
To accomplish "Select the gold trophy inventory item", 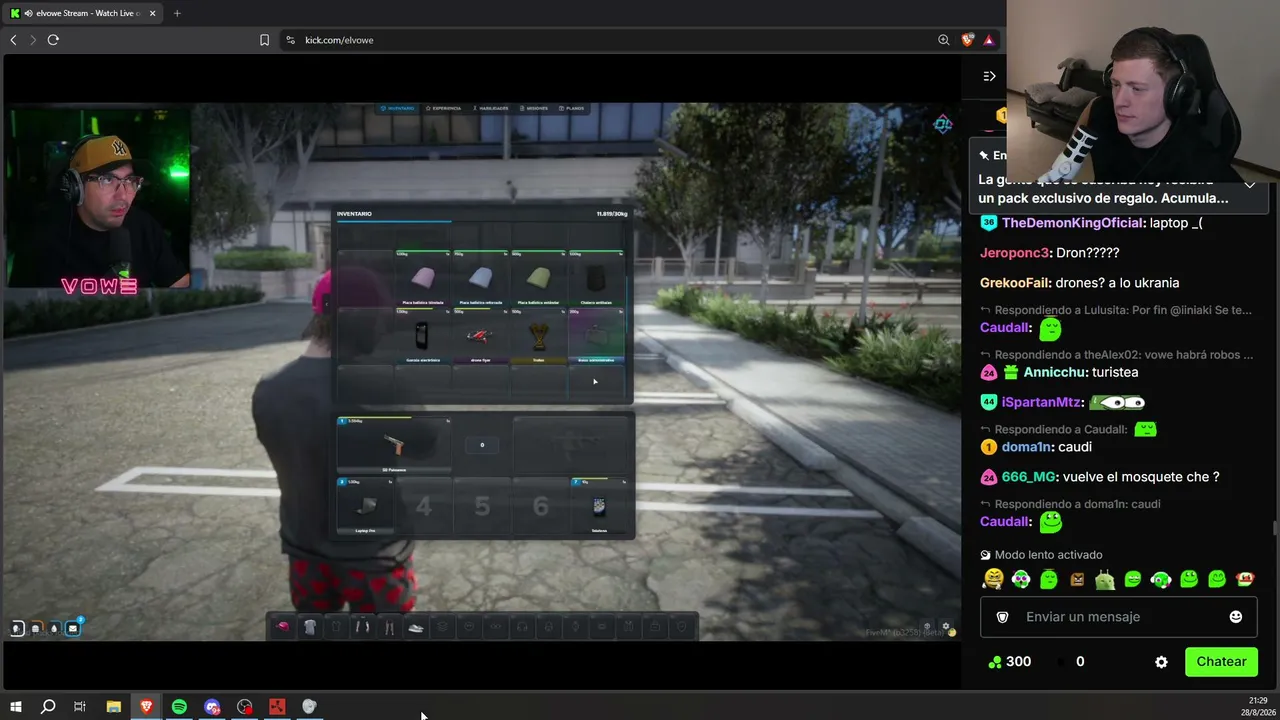I will [539, 336].
